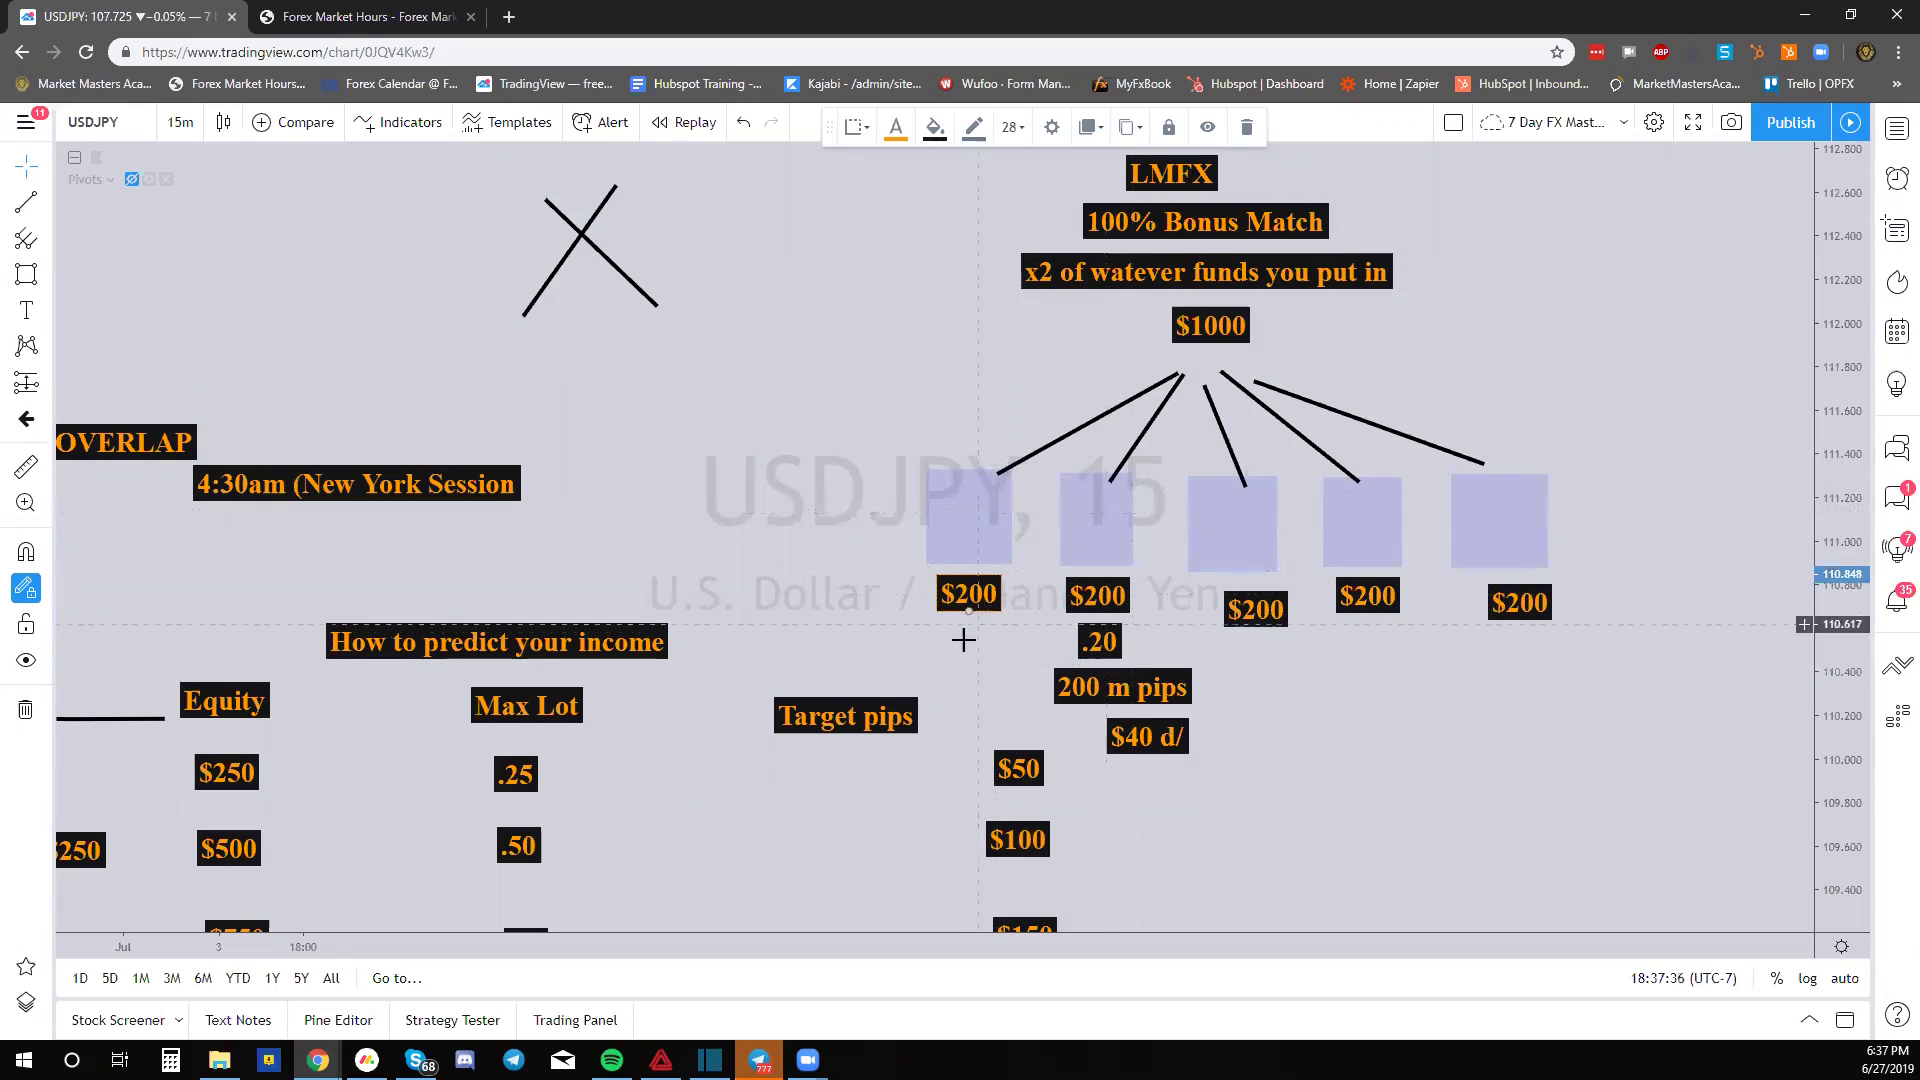Viewport: 1920px width, 1080px height.
Task: Activate the ruler measure tool
Action: pyautogui.click(x=26, y=466)
